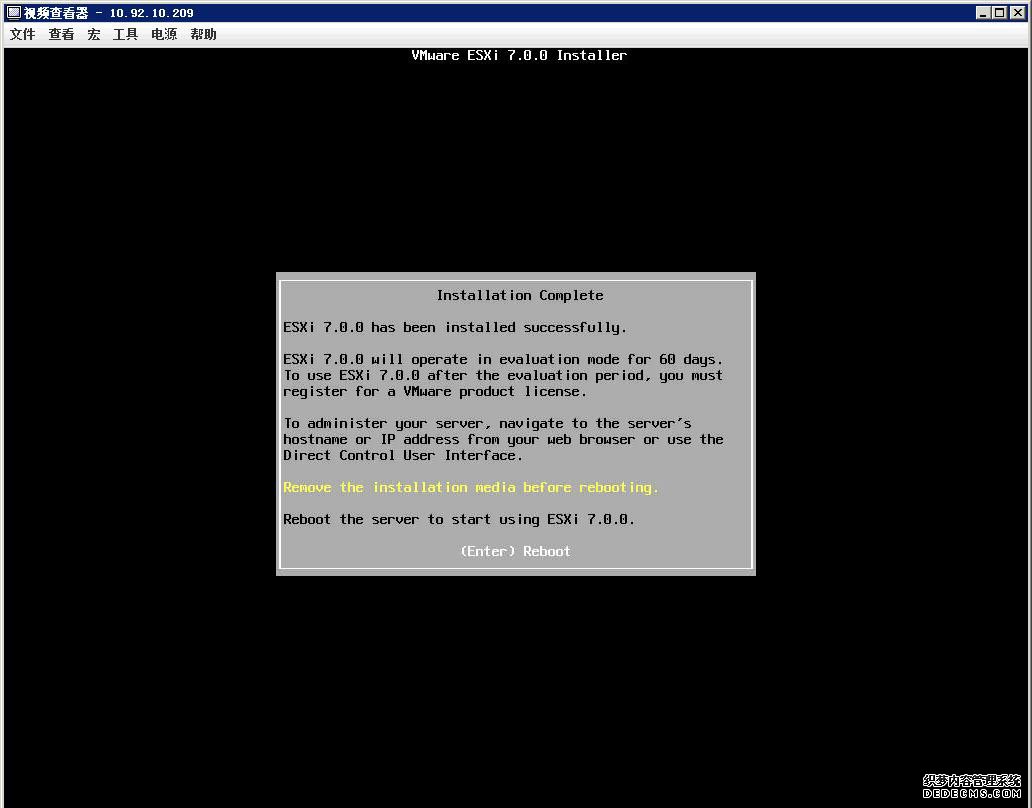The height and width of the screenshot is (808, 1032).
Task: Select the (Enter) Reboot prompt
Action: click(x=515, y=551)
